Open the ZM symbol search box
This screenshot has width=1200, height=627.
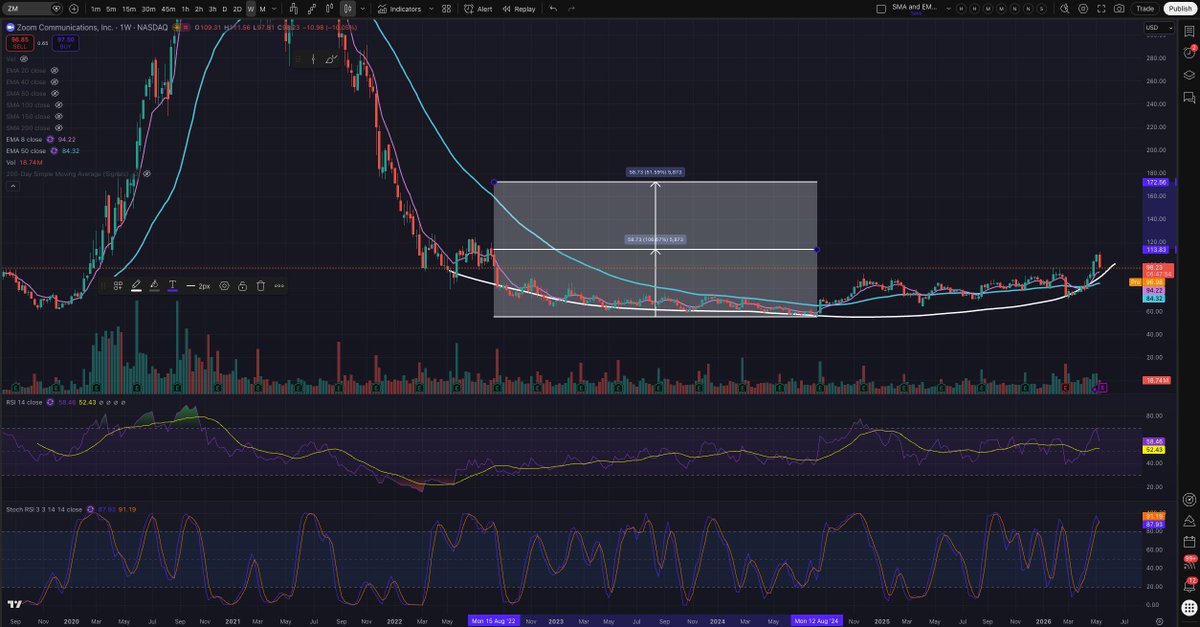tap(32, 9)
